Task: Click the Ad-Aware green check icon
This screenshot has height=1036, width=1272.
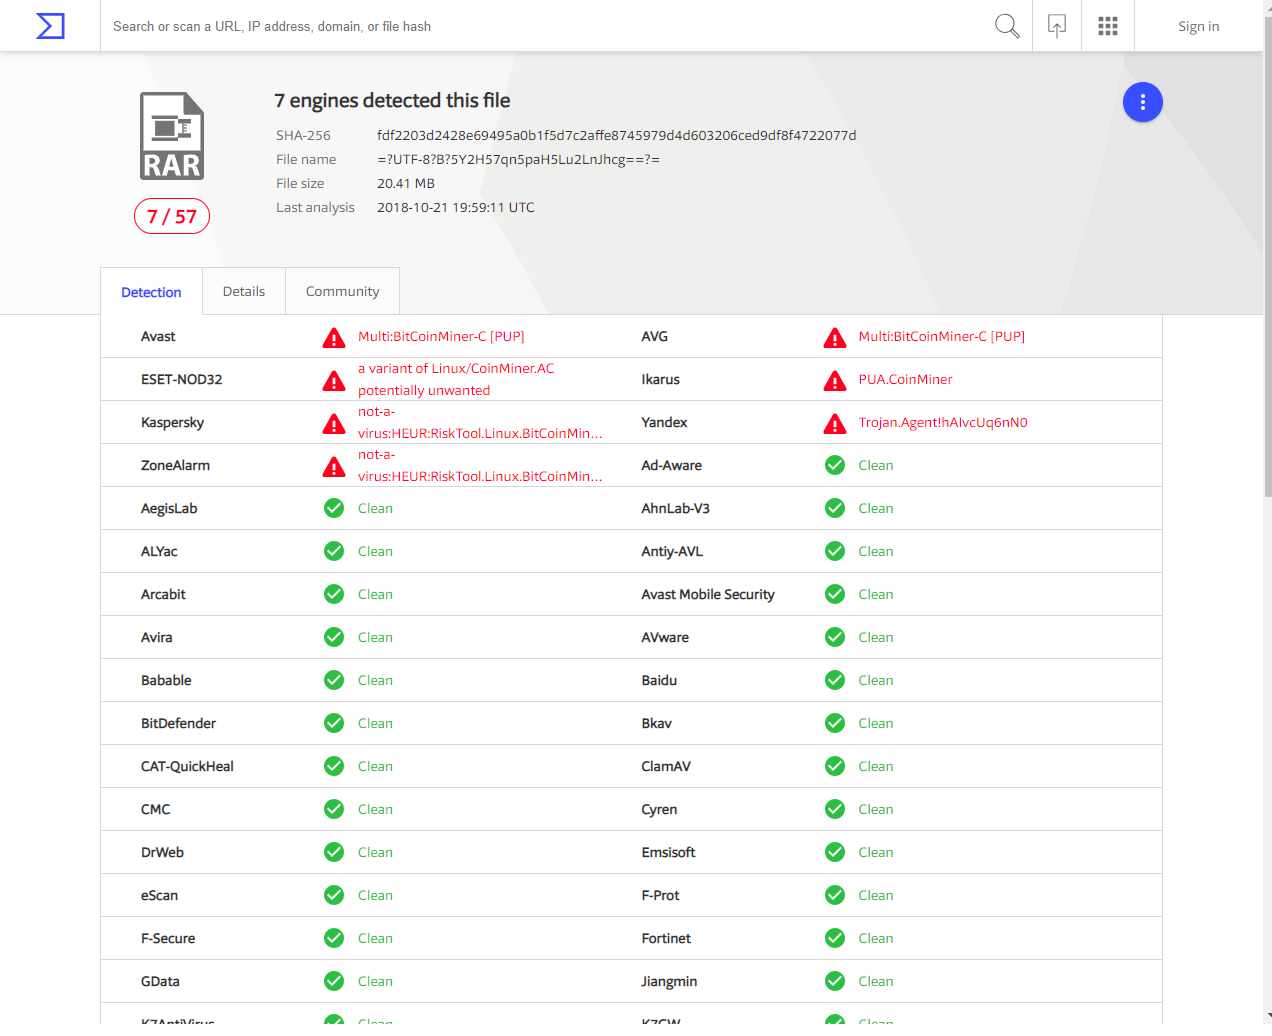Action: pos(835,465)
